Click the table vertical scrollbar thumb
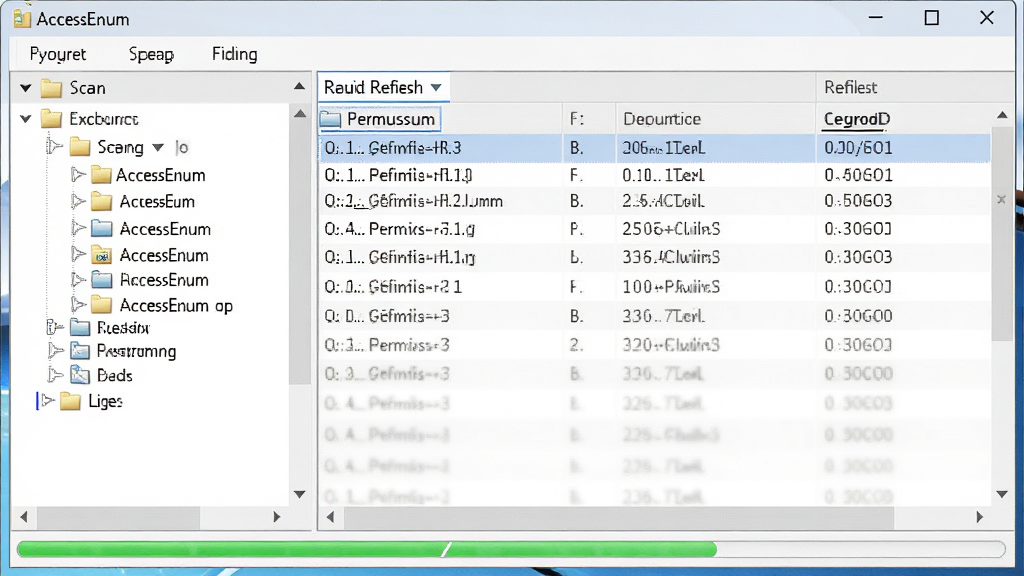 pyautogui.click(x=1002, y=233)
